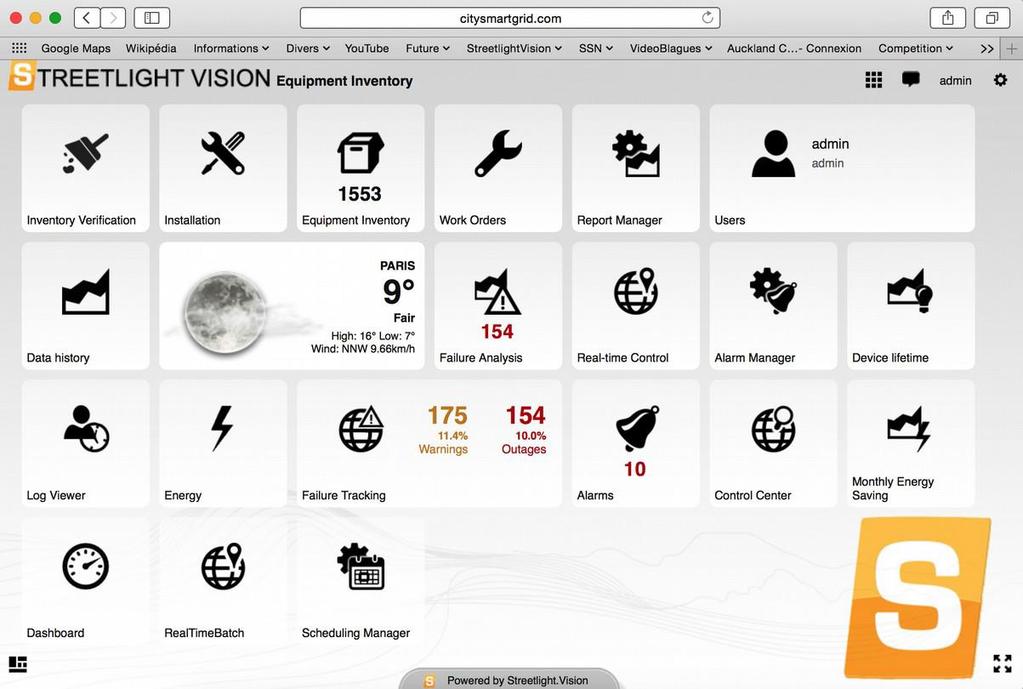The width and height of the screenshot is (1023, 689).
Task: Open the Work Orders wrench icon
Action: pos(498,153)
